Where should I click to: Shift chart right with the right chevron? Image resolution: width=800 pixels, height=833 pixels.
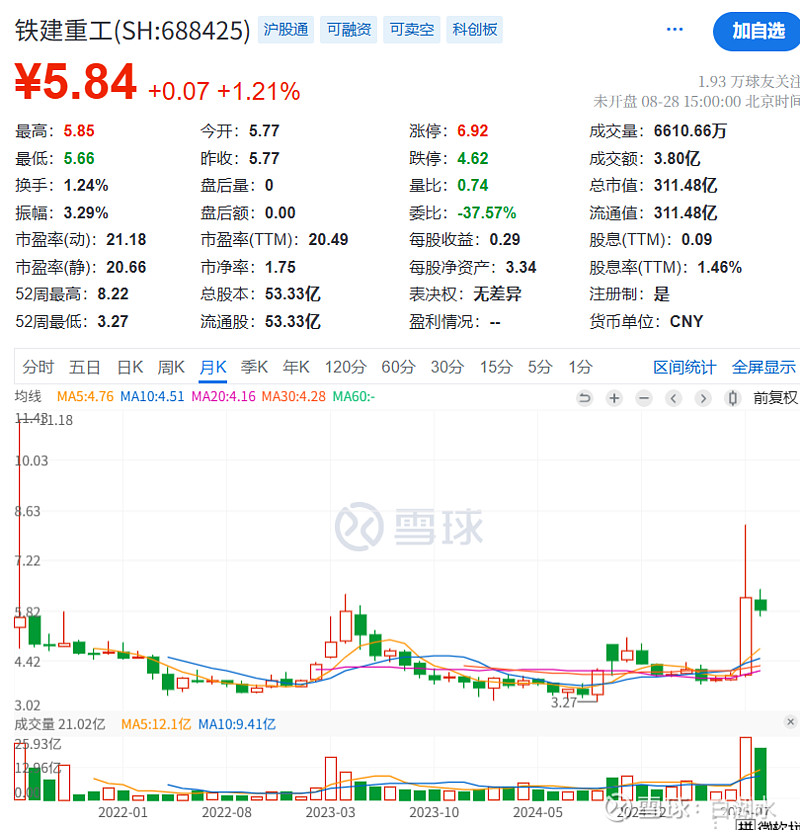tap(703, 398)
